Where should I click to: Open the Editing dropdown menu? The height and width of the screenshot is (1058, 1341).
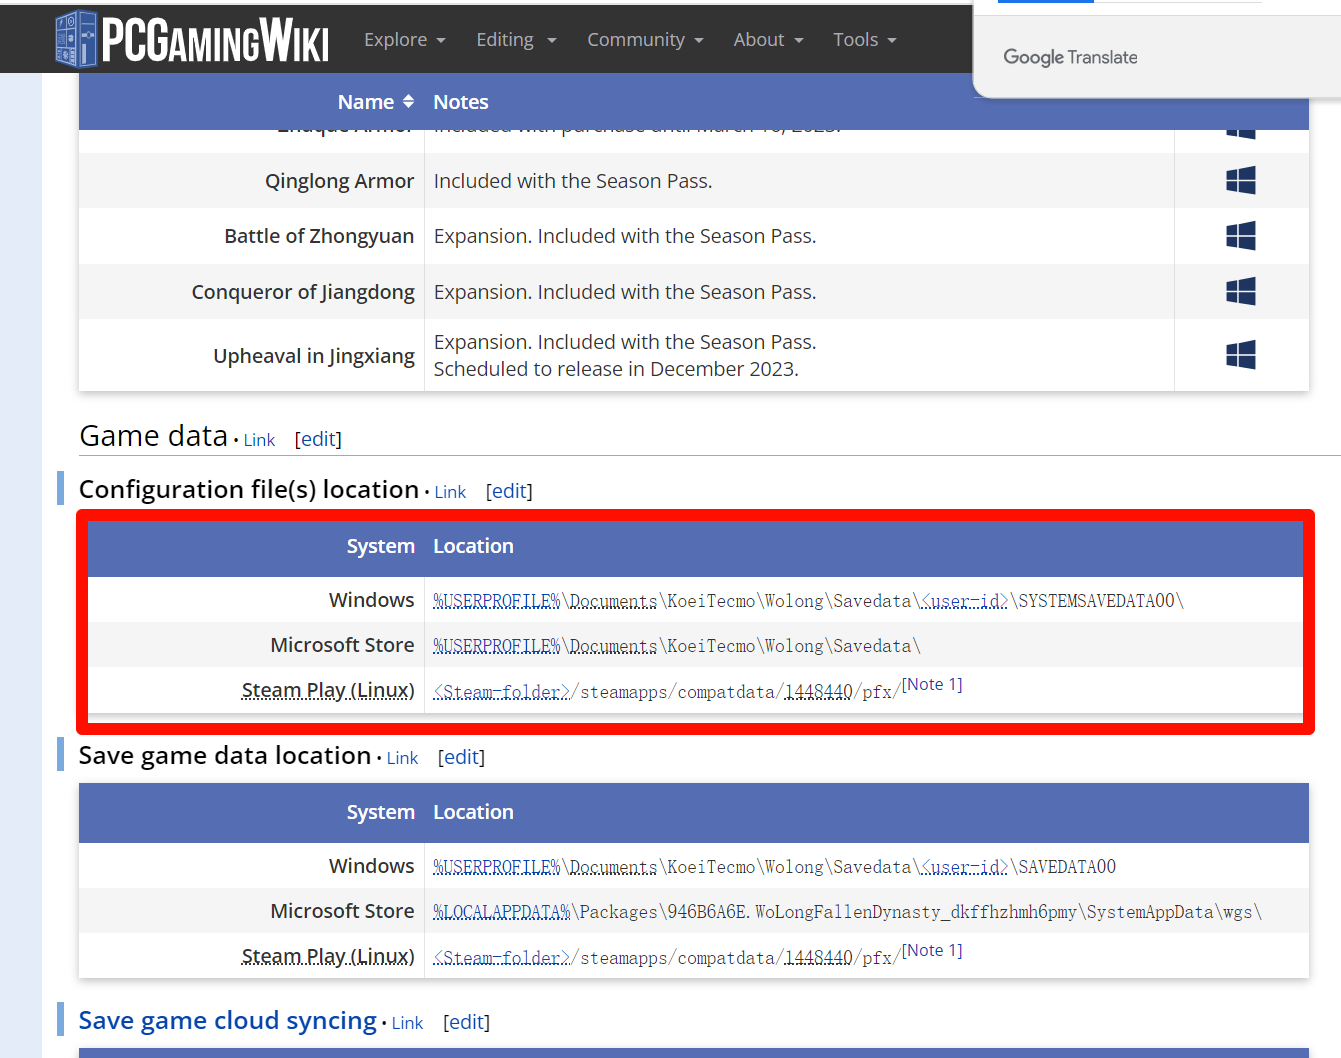pos(516,40)
